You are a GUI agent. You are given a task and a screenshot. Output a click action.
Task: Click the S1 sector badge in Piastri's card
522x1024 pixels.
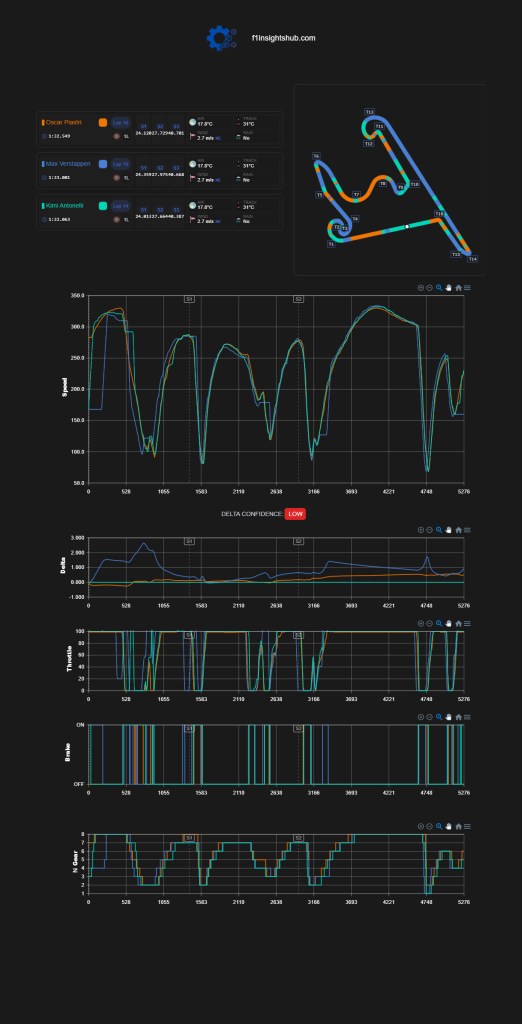144,126
